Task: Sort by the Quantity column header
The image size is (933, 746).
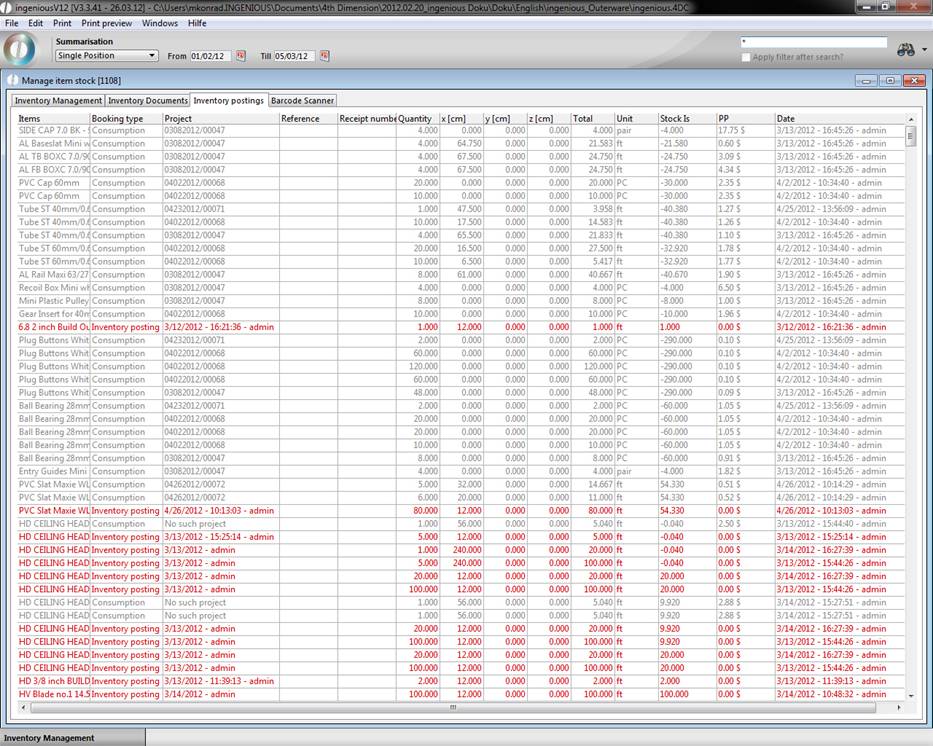Action: (415, 118)
